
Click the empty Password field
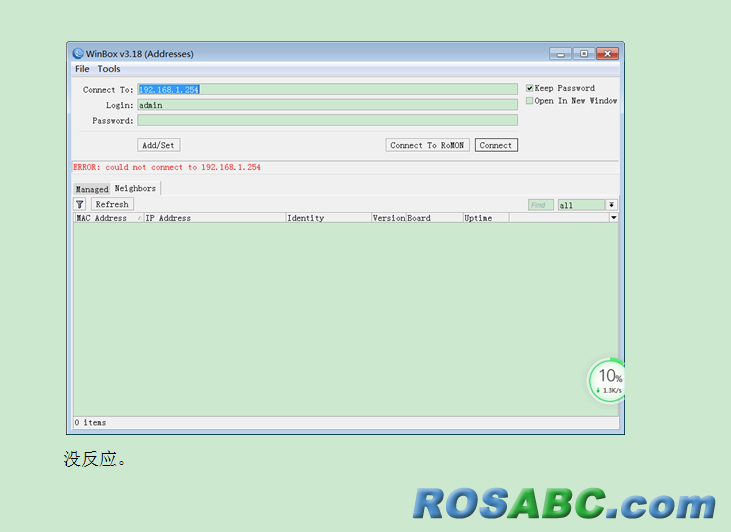tap(327, 120)
